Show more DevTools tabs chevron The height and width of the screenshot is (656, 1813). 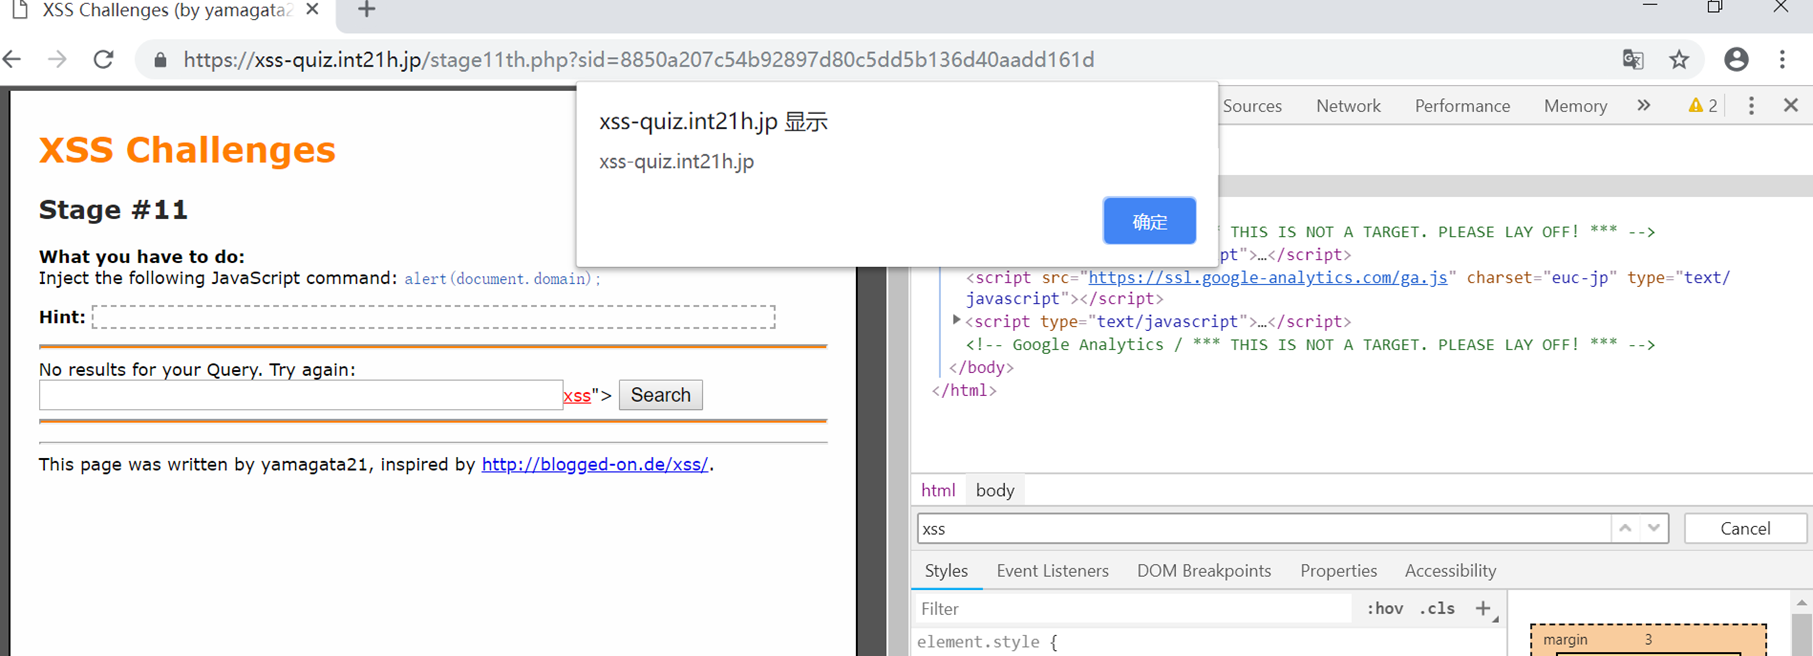(x=1644, y=105)
